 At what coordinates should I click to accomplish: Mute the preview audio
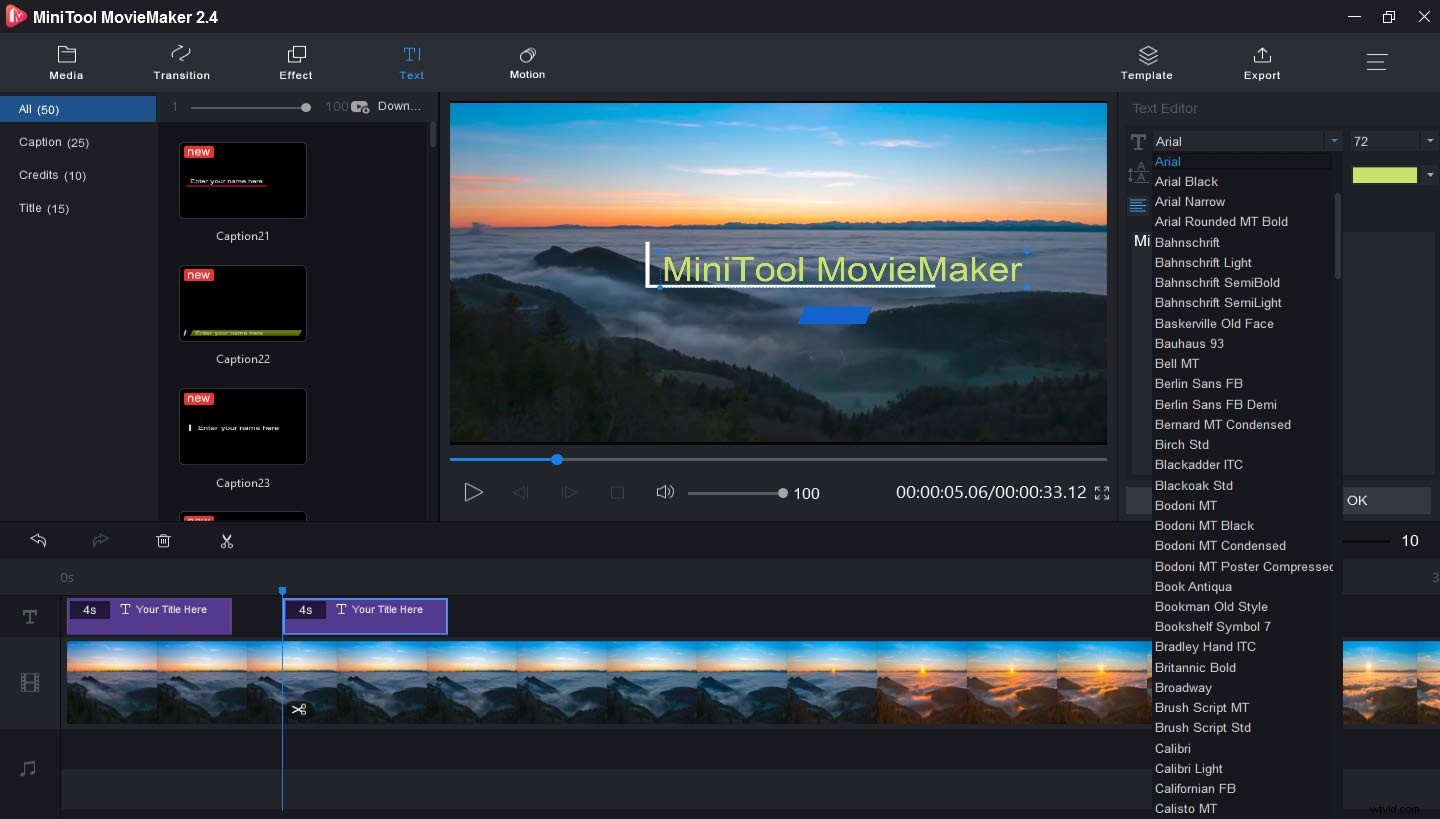tap(665, 492)
